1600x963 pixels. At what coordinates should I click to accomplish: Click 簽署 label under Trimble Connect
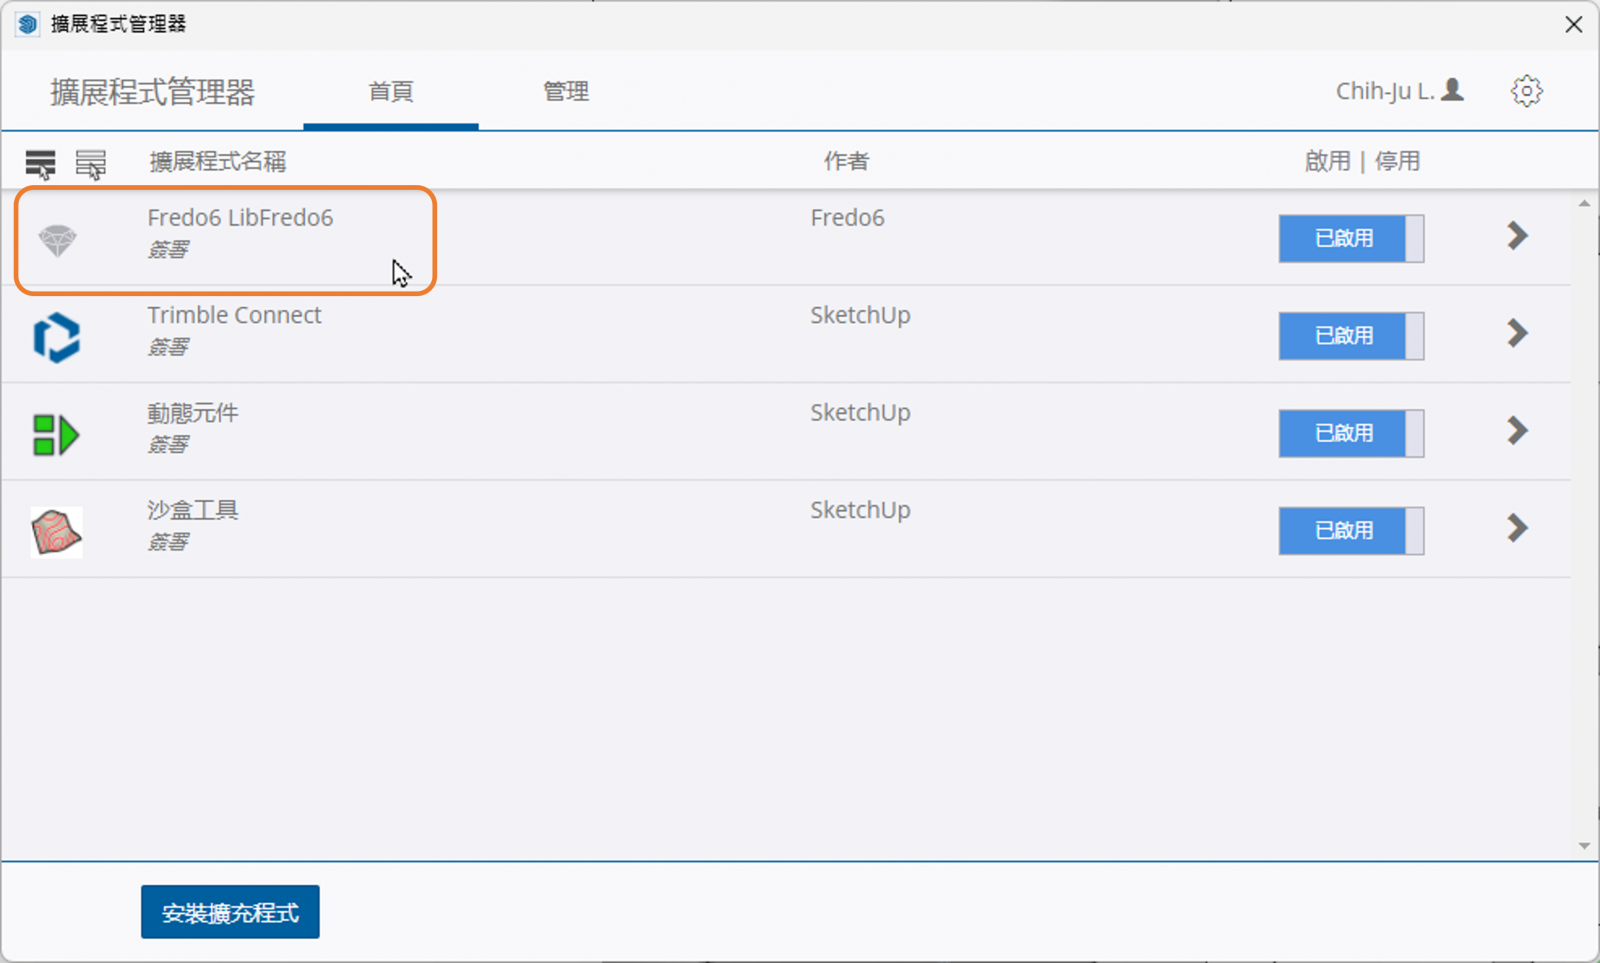(168, 347)
